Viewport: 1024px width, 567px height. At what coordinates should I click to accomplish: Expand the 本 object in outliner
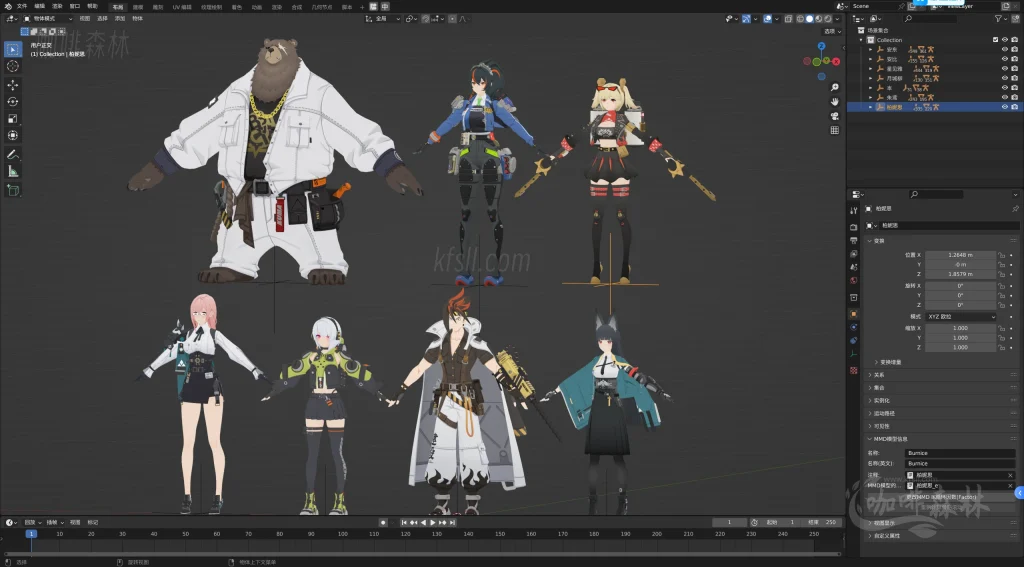870,88
